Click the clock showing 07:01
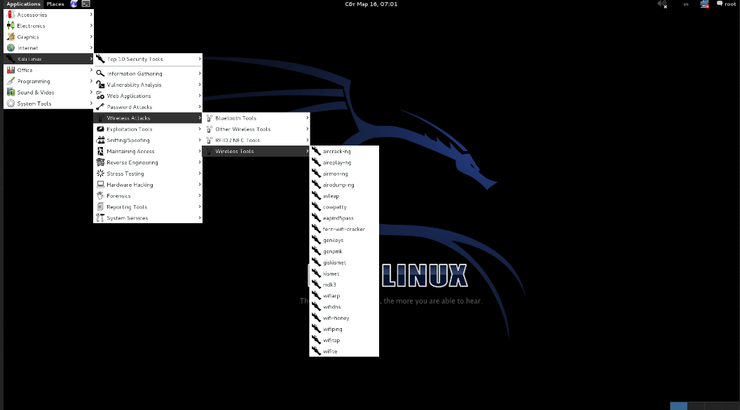Screen dimensions: 740x410 point(371,4)
